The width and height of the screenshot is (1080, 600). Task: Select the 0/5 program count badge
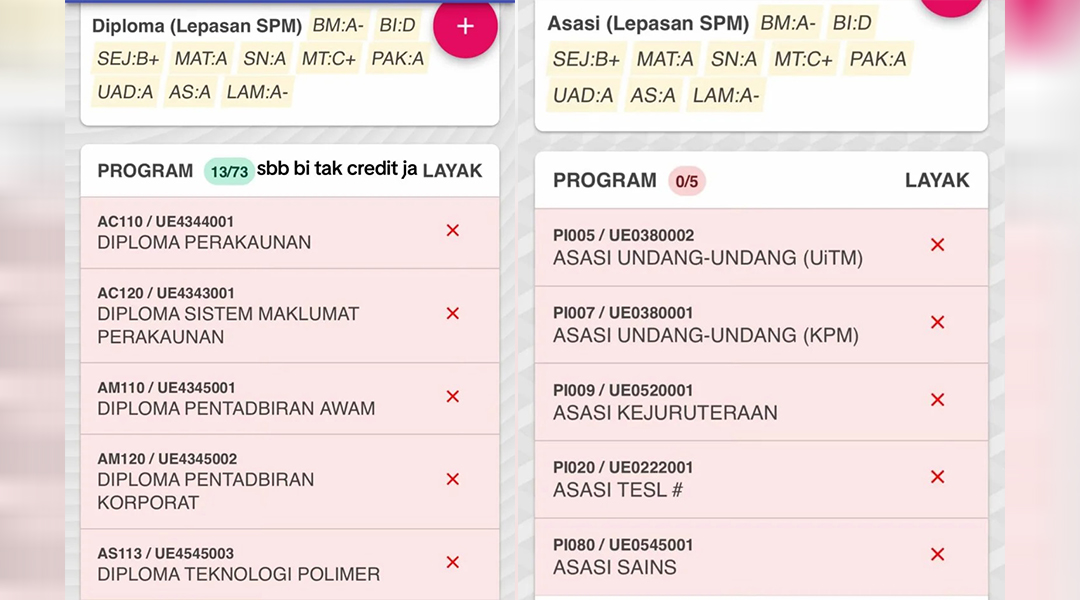click(687, 182)
